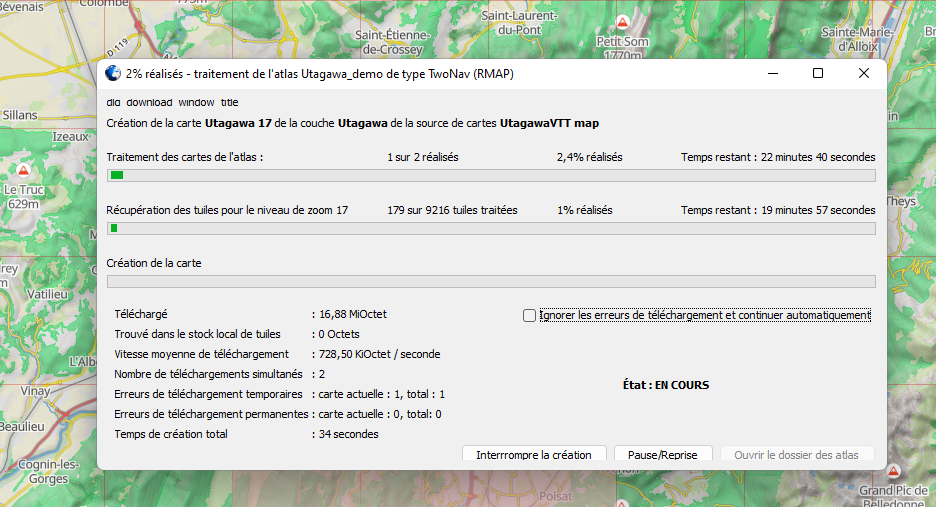Click the Saint-Étienne-de-Crossey map label

click(x=392, y=42)
